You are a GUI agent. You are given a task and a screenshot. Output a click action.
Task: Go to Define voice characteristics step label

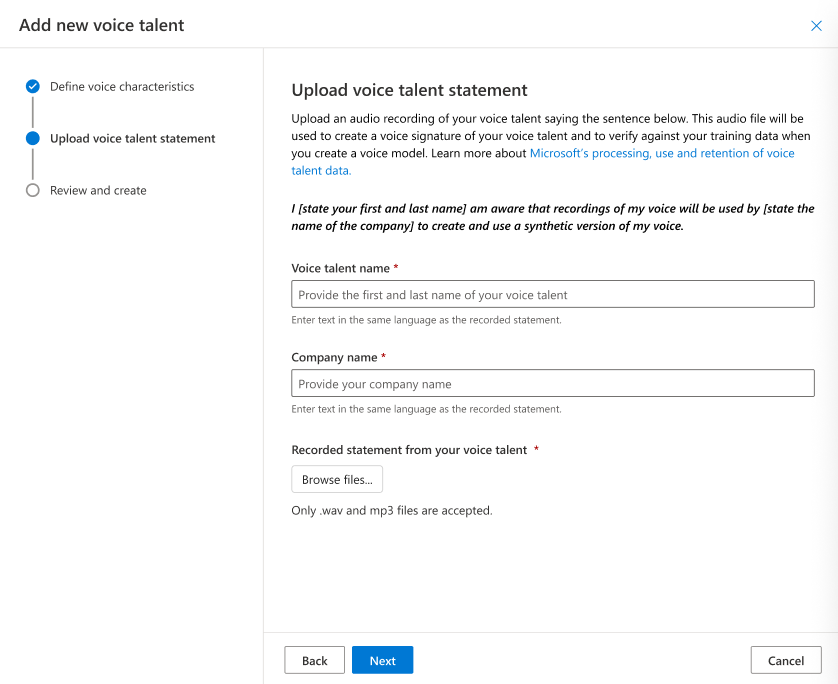coord(122,87)
